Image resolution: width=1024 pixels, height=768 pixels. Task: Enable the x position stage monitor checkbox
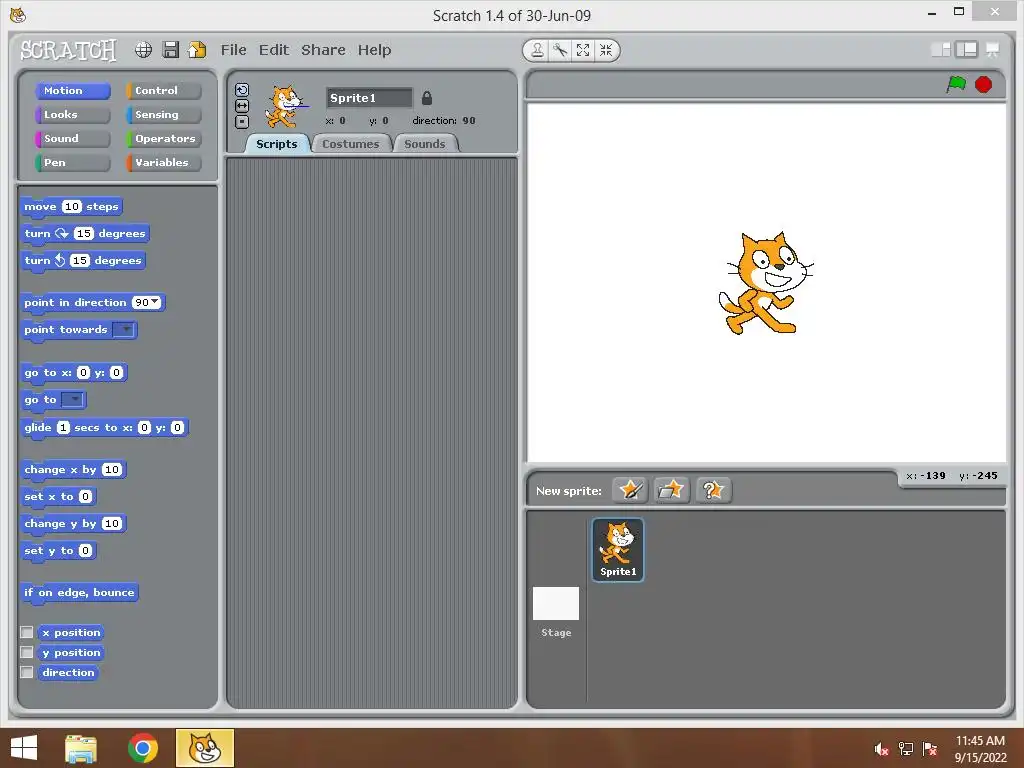pos(27,632)
